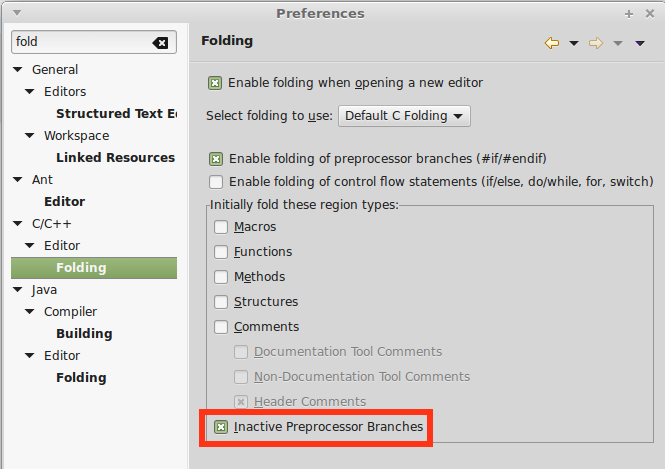Viewport: 665px width, 469px height.
Task: Select Folding under Java Editor
Action: 81,377
